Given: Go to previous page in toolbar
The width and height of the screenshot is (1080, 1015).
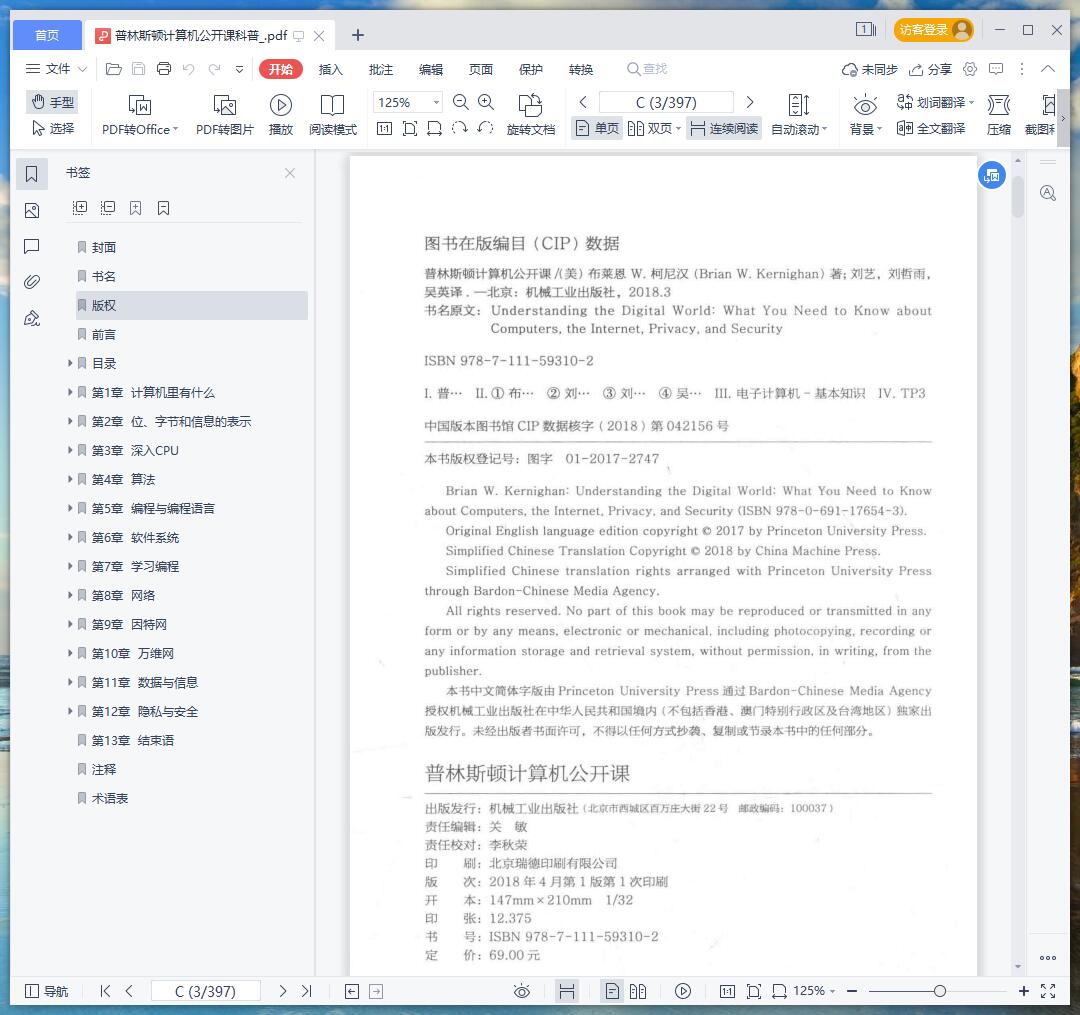Looking at the screenshot, I should coord(583,103).
